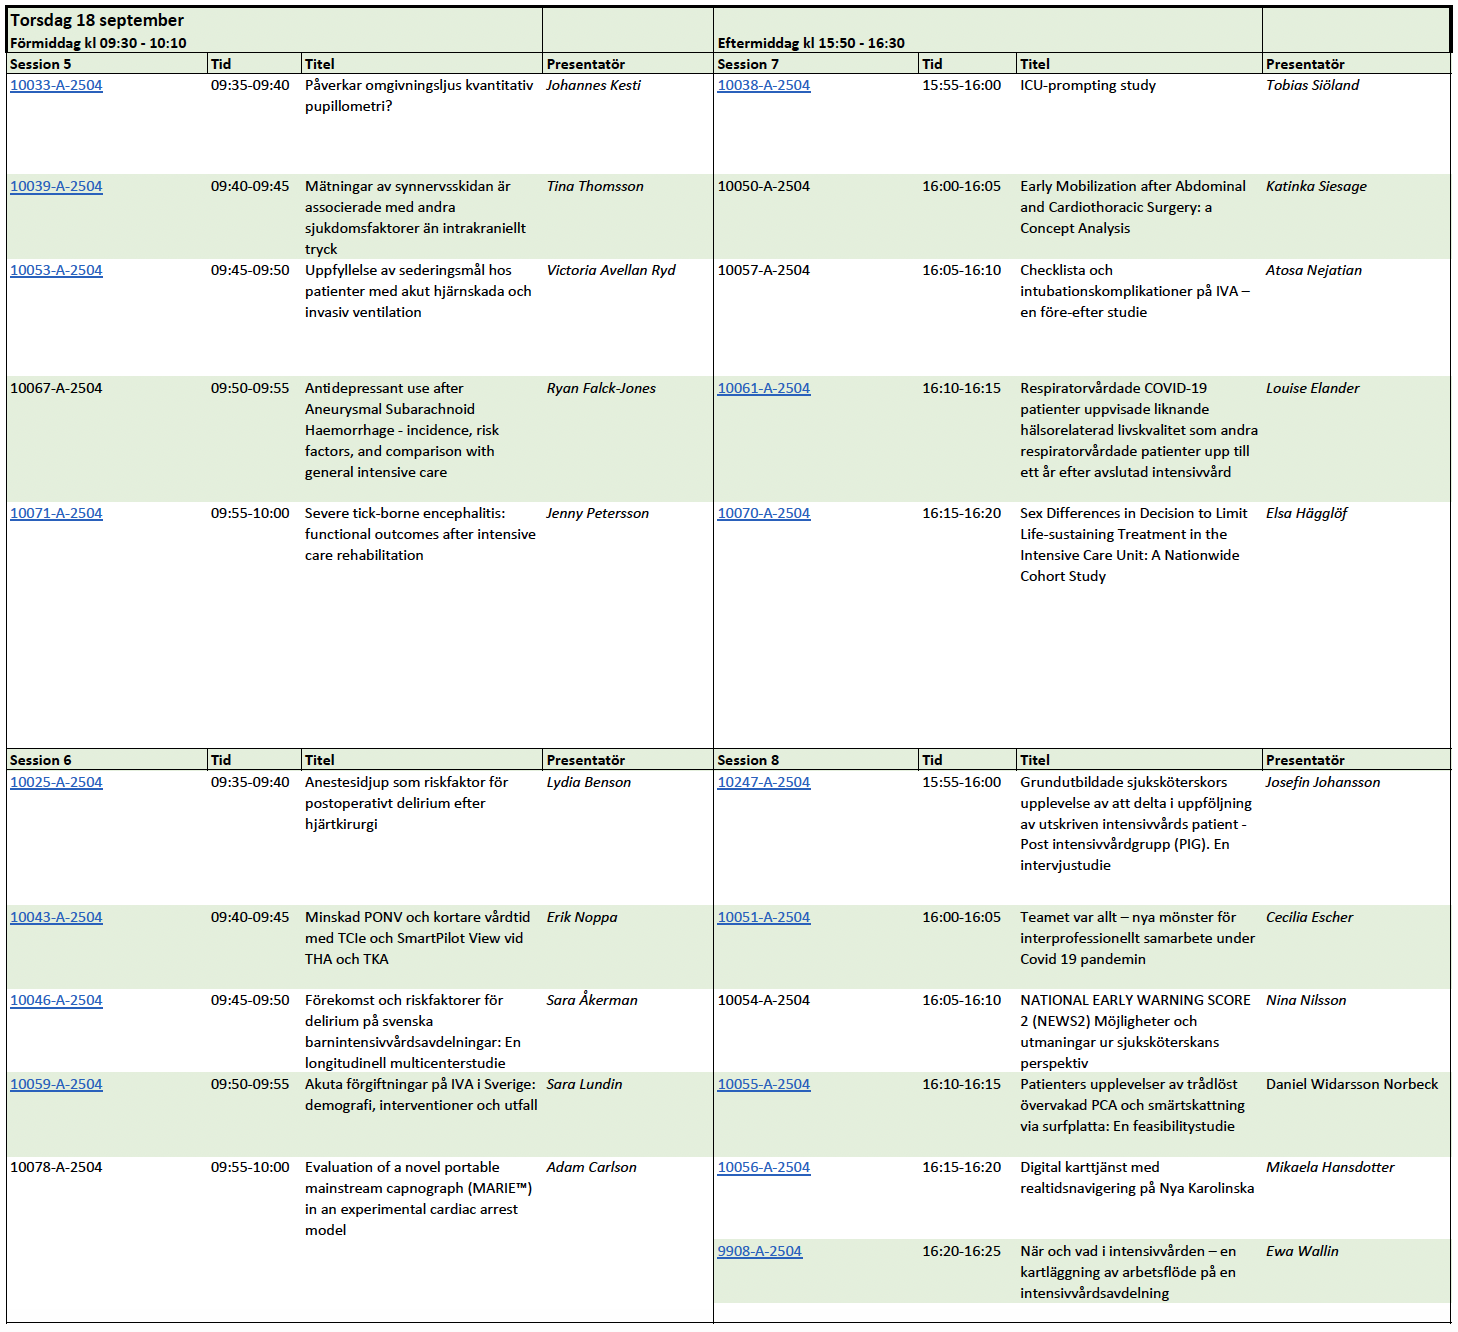1458x1332 pixels.
Task: Select presenter 'Elsa Hägglöf'
Action: [1307, 513]
